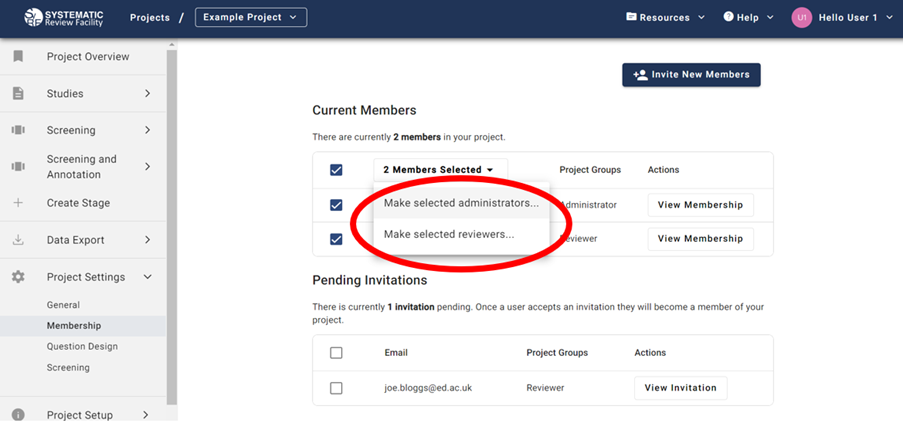Expand the Resources menu
The image size is (903, 423).
point(665,18)
